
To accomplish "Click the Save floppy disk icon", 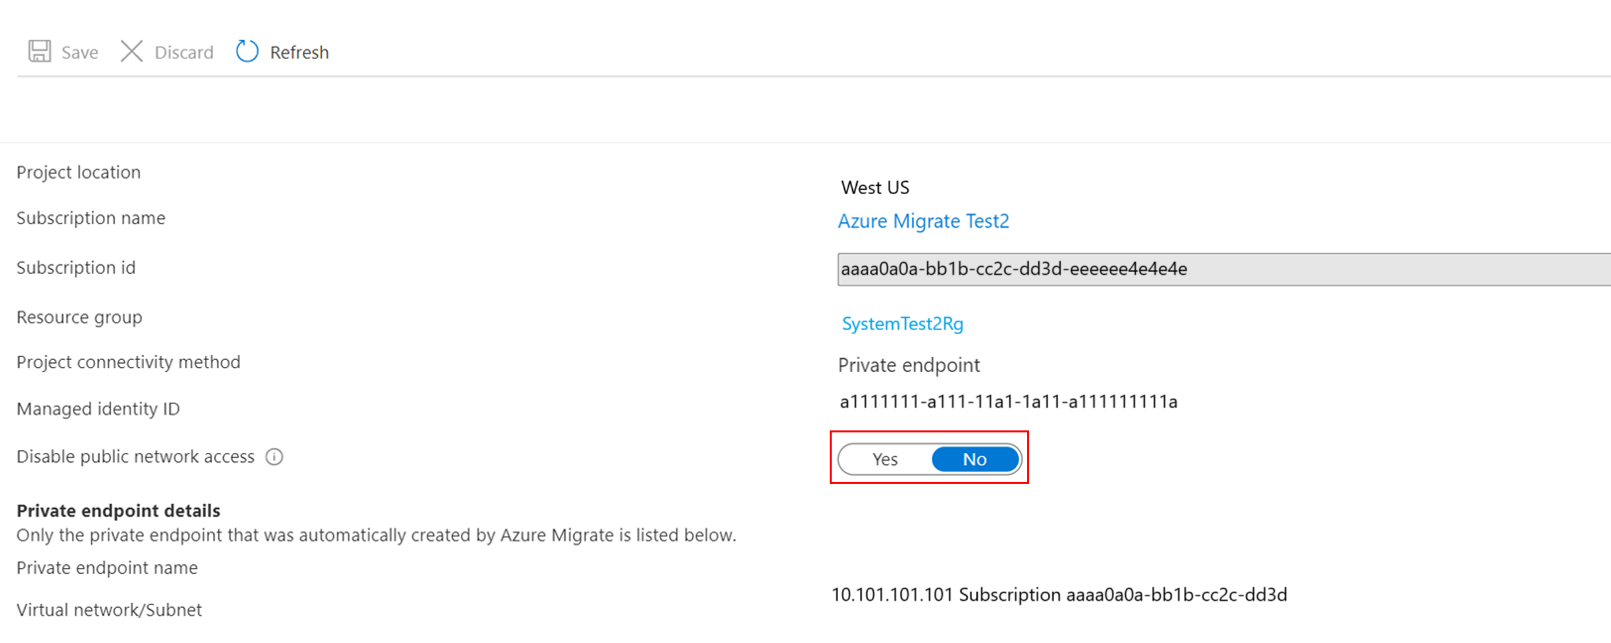I will click(x=39, y=51).
